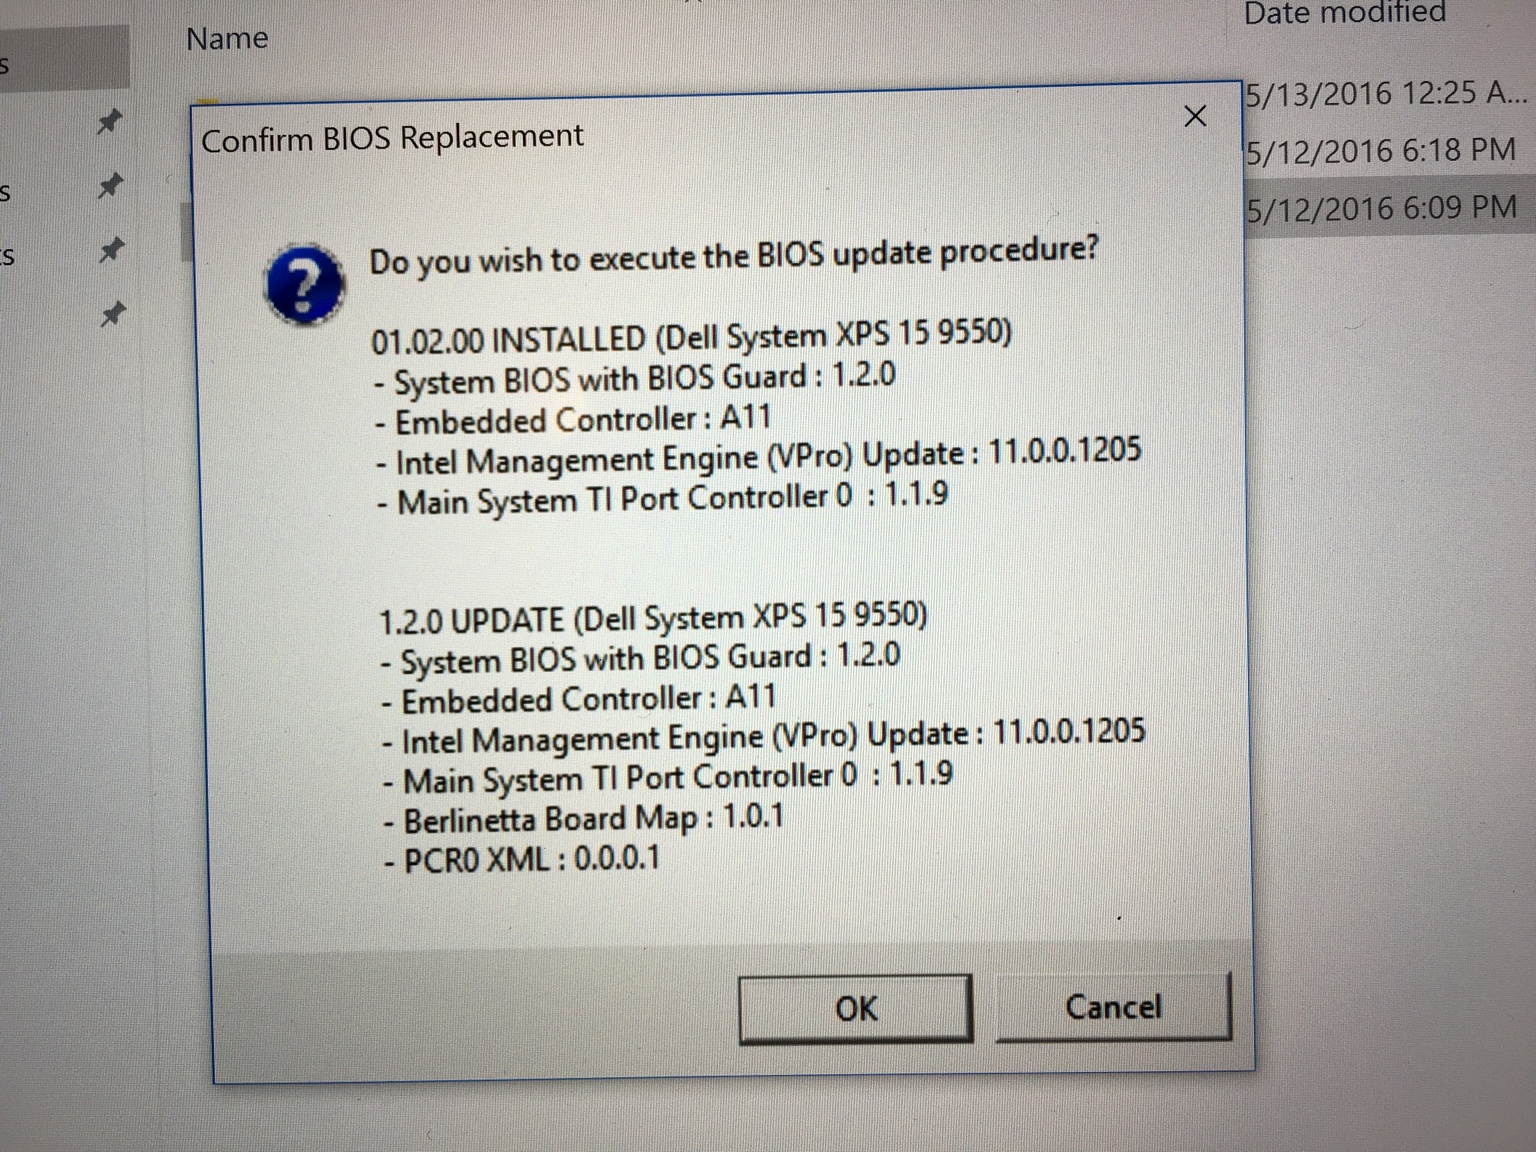Confirm the BIOS update with OK
This screenshot has height=1152, width=1536.
pos(855,1009)
